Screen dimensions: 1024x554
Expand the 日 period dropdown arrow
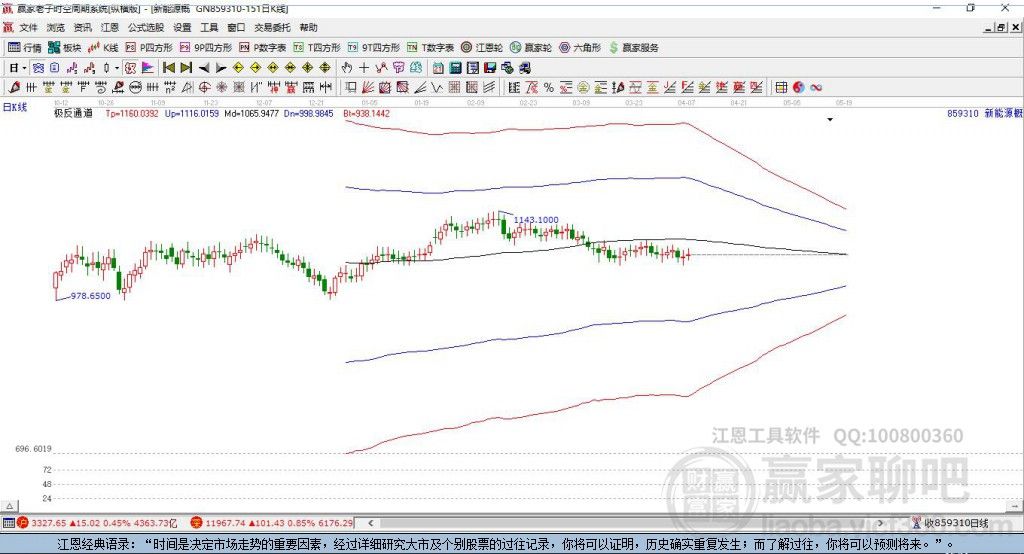coord(26,68)
